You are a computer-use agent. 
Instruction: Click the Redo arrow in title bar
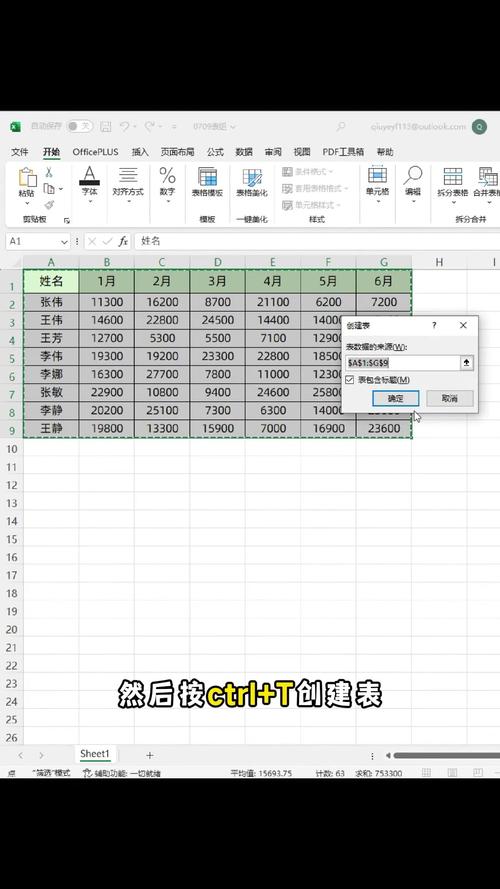tap(149, 126)
